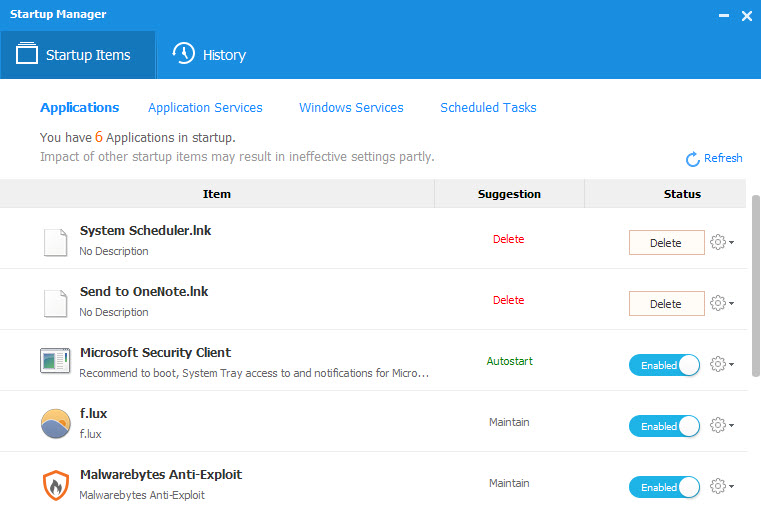This screenshot has width=761, height=512.
Task: Sort by the Item column header
Action: (217, 194)
